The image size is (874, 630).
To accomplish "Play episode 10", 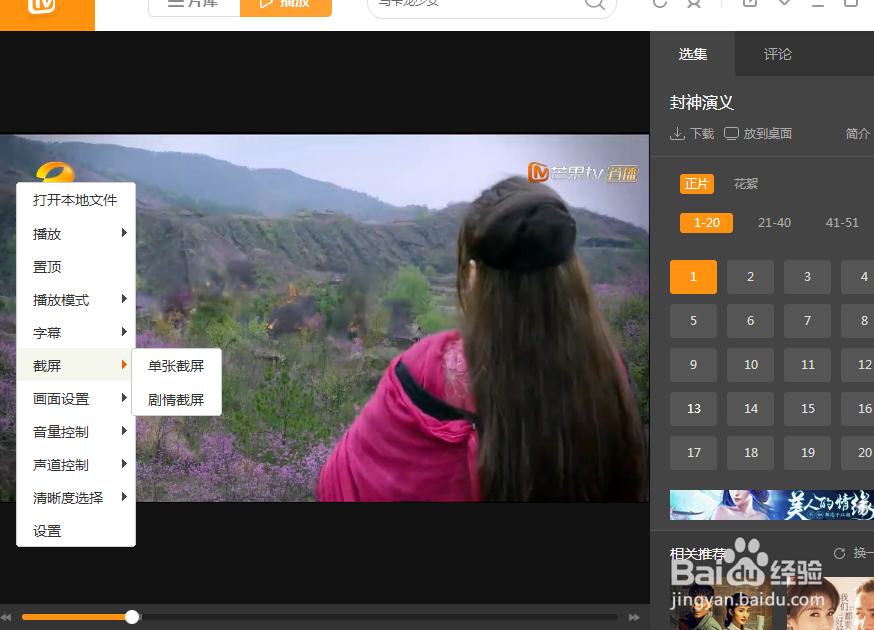I will (x=750, y=365).
